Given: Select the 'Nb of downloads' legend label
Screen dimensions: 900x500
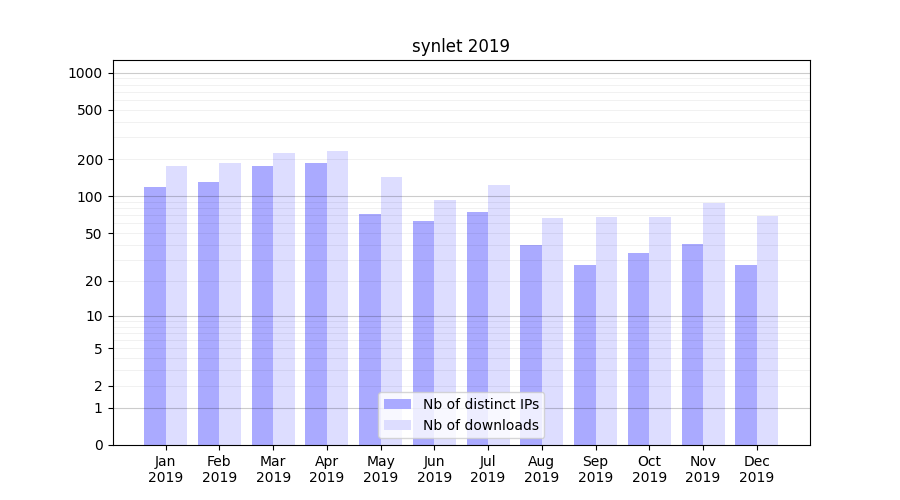Looking at the screenshot, I should [x=480, y=425].
